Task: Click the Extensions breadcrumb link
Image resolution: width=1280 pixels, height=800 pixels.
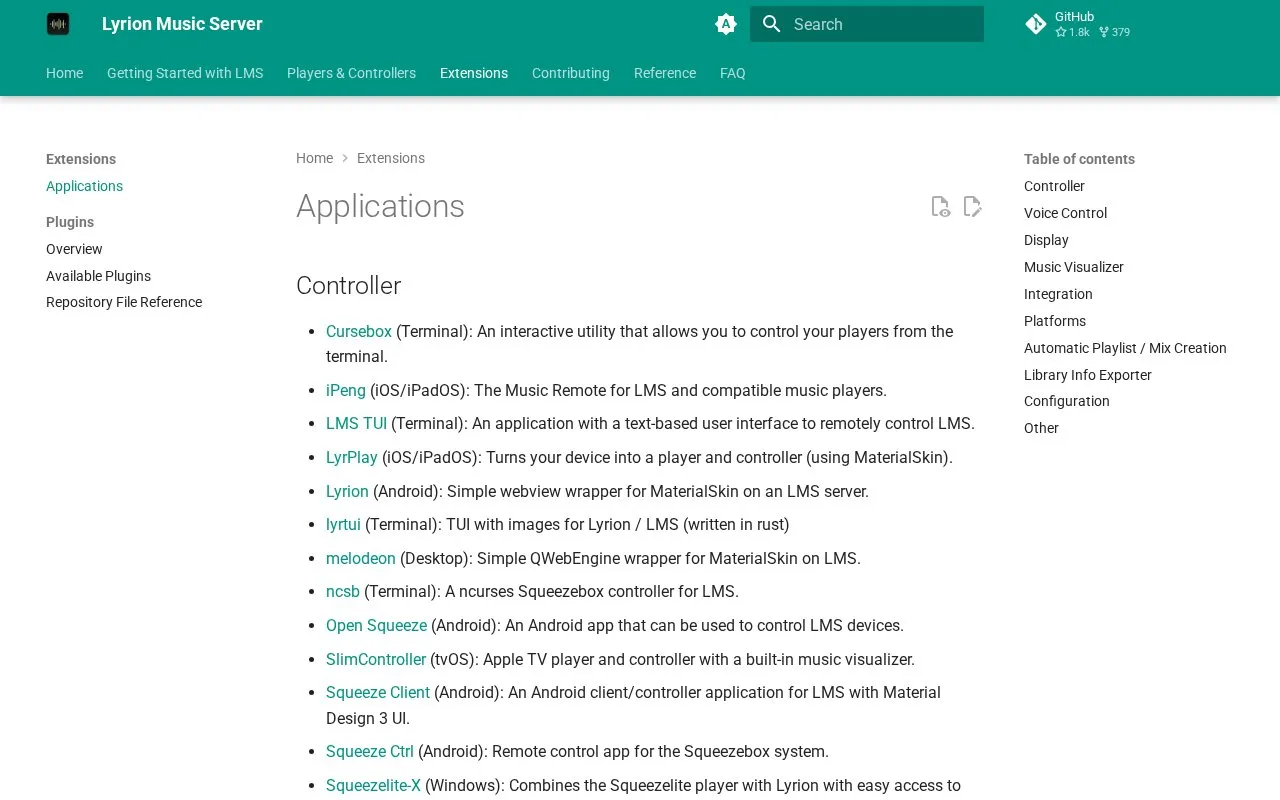Action: click(x=391, y=158)
